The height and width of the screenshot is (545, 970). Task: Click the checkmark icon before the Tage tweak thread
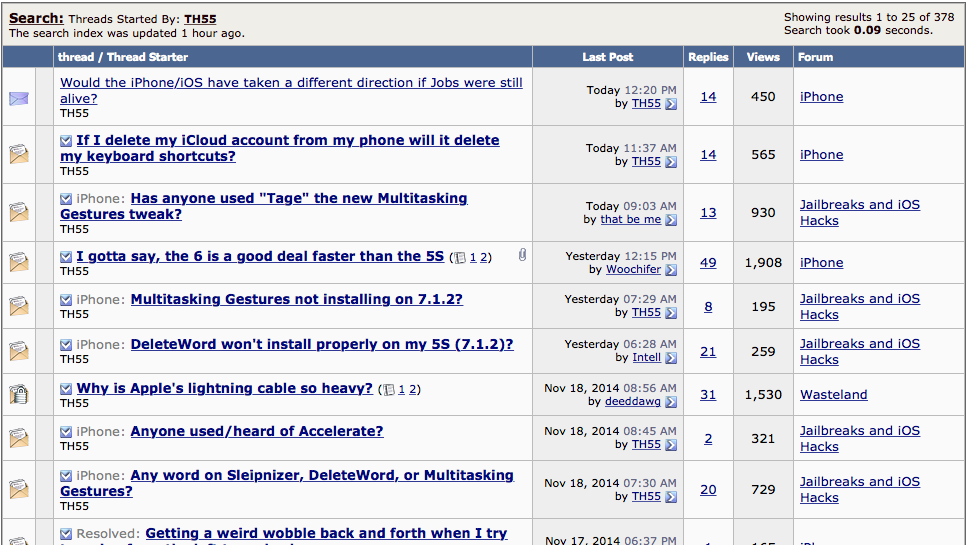click(66, 199)
